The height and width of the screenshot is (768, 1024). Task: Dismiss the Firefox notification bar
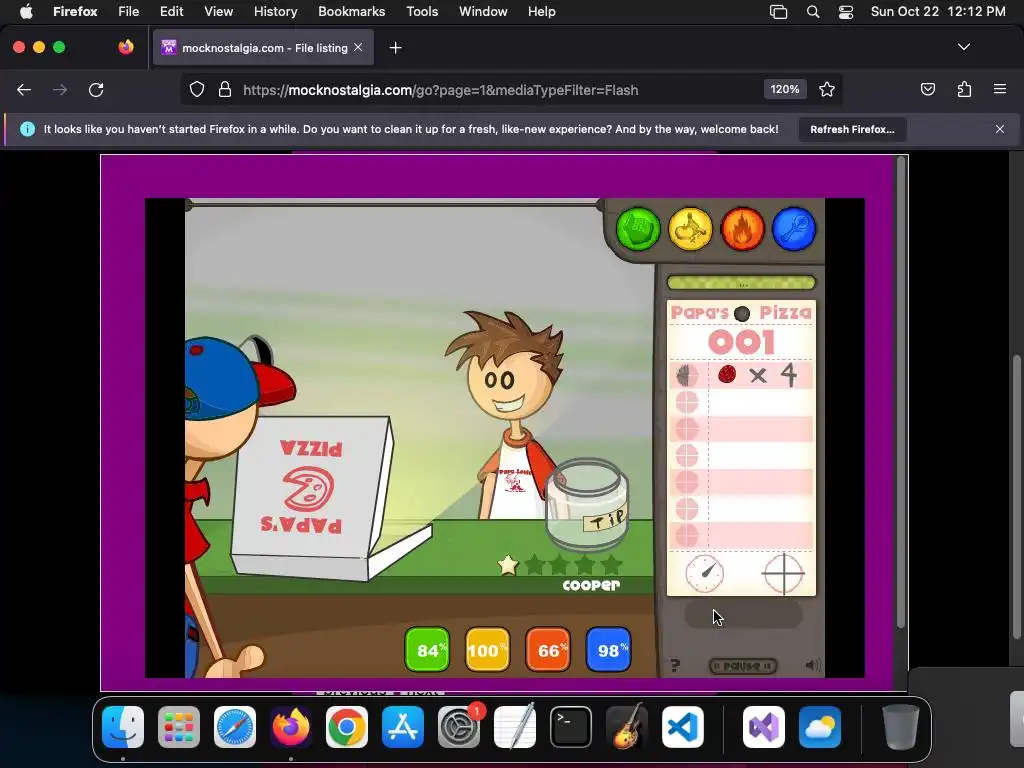[999, 129]
